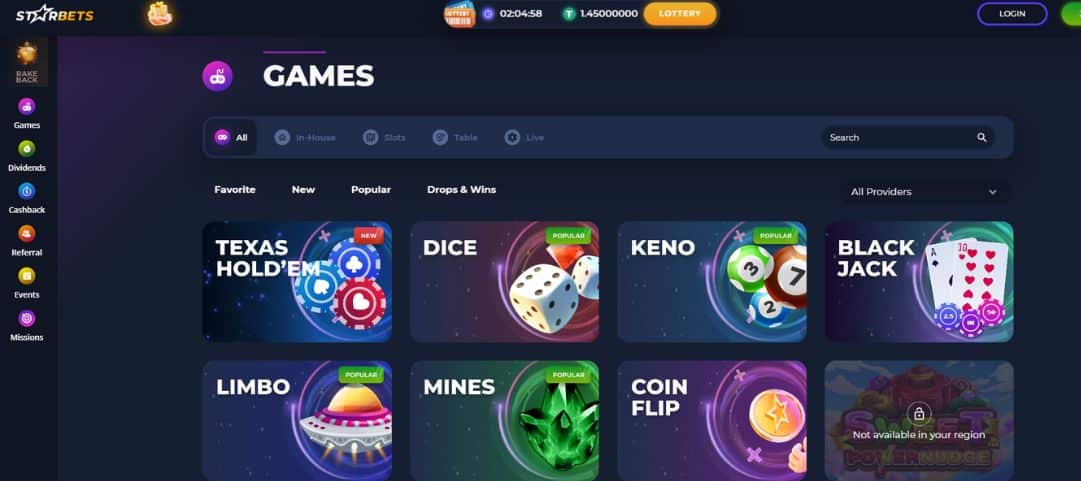Show Drops & Wins games
Screen dimensions: 1081x481
461,190
